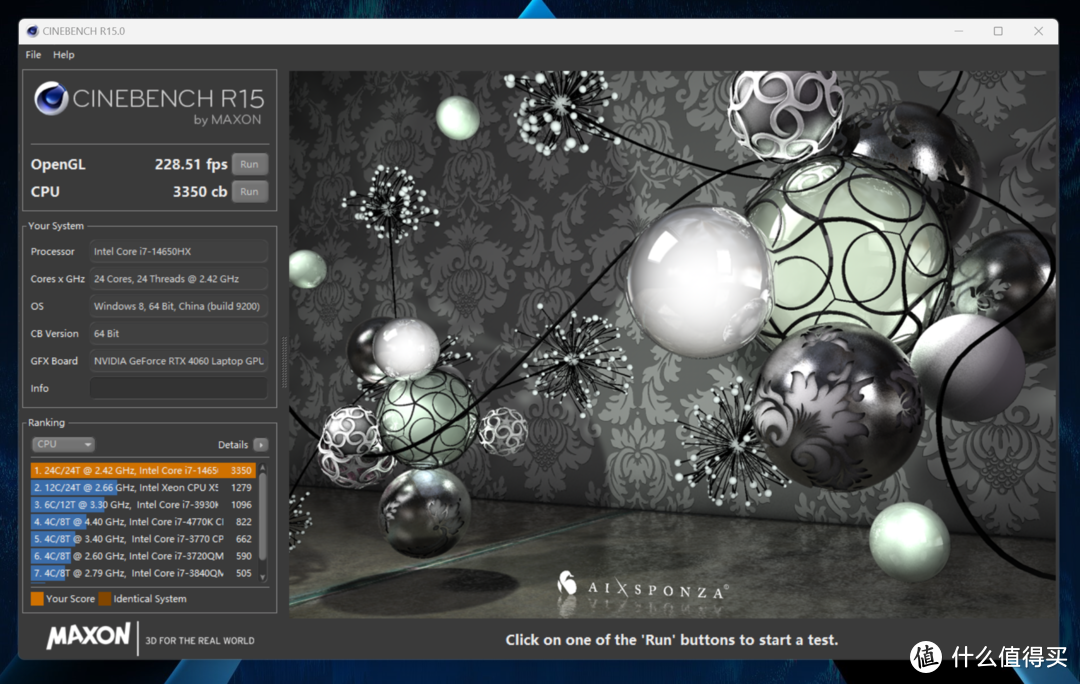Click the ranking list scroll down arrow
Viewport: 1080px width, 684px height.
[262, 577]
